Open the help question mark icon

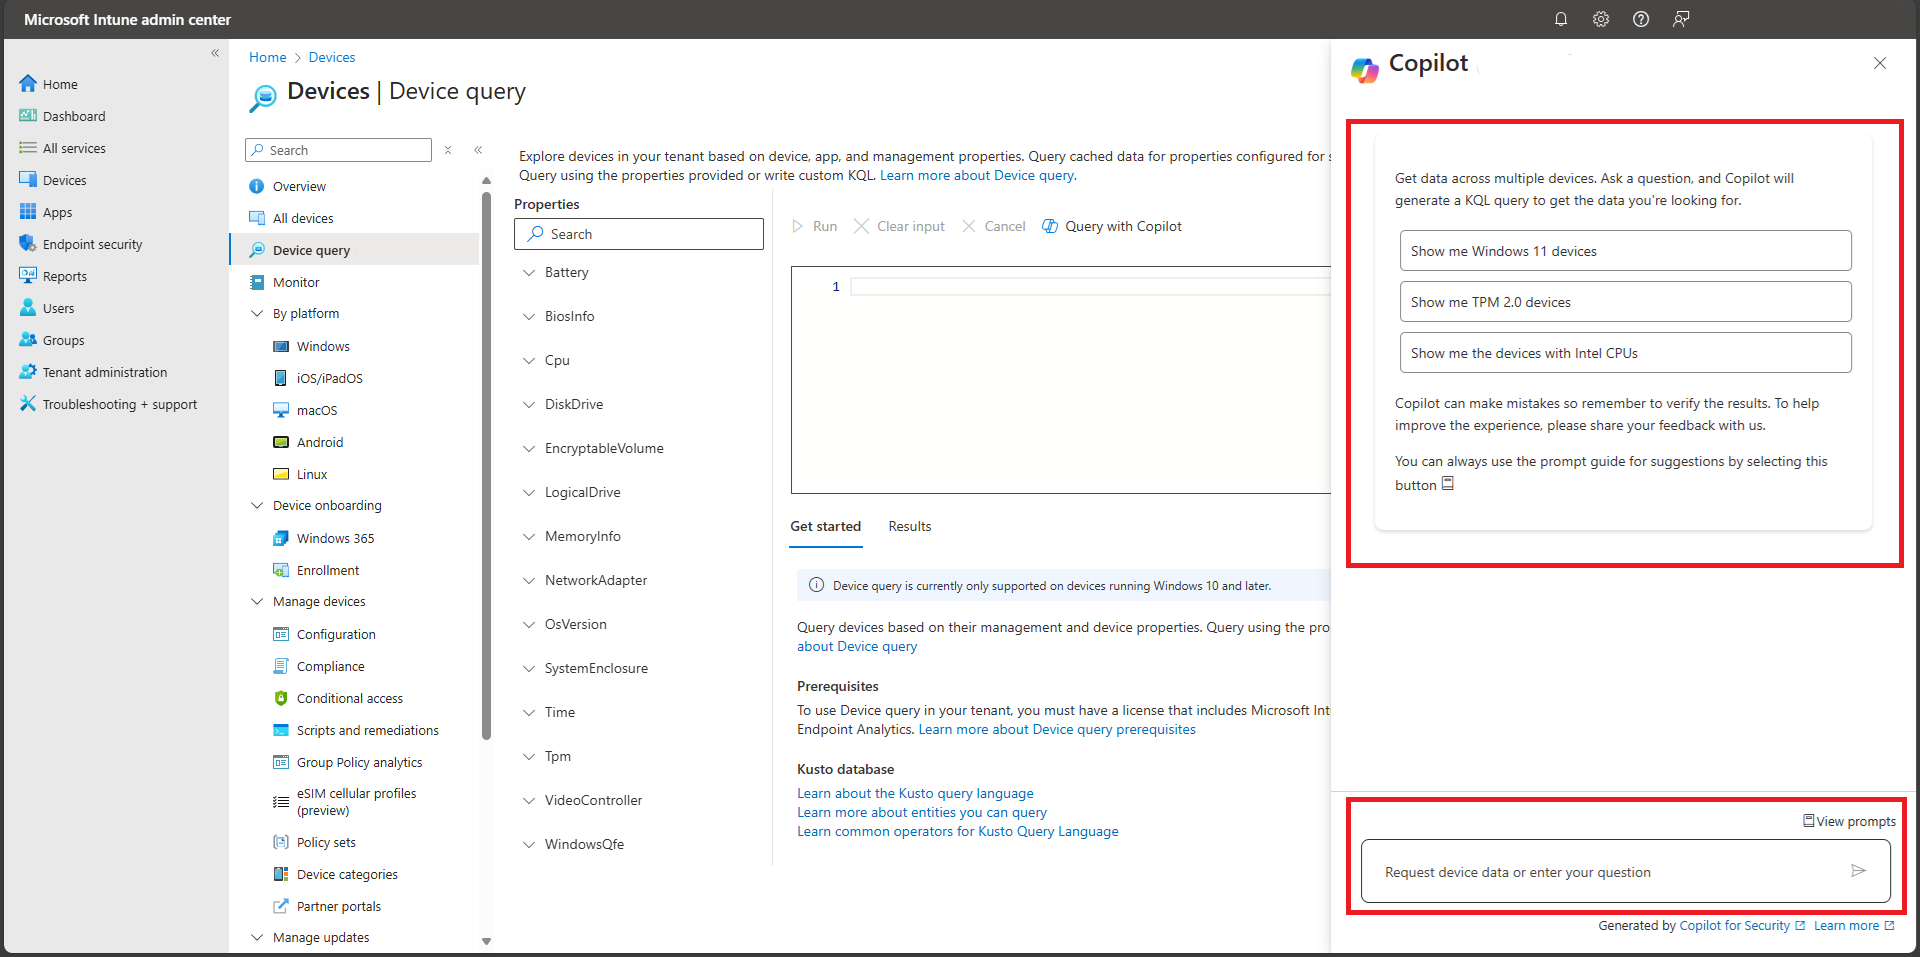1641,19
